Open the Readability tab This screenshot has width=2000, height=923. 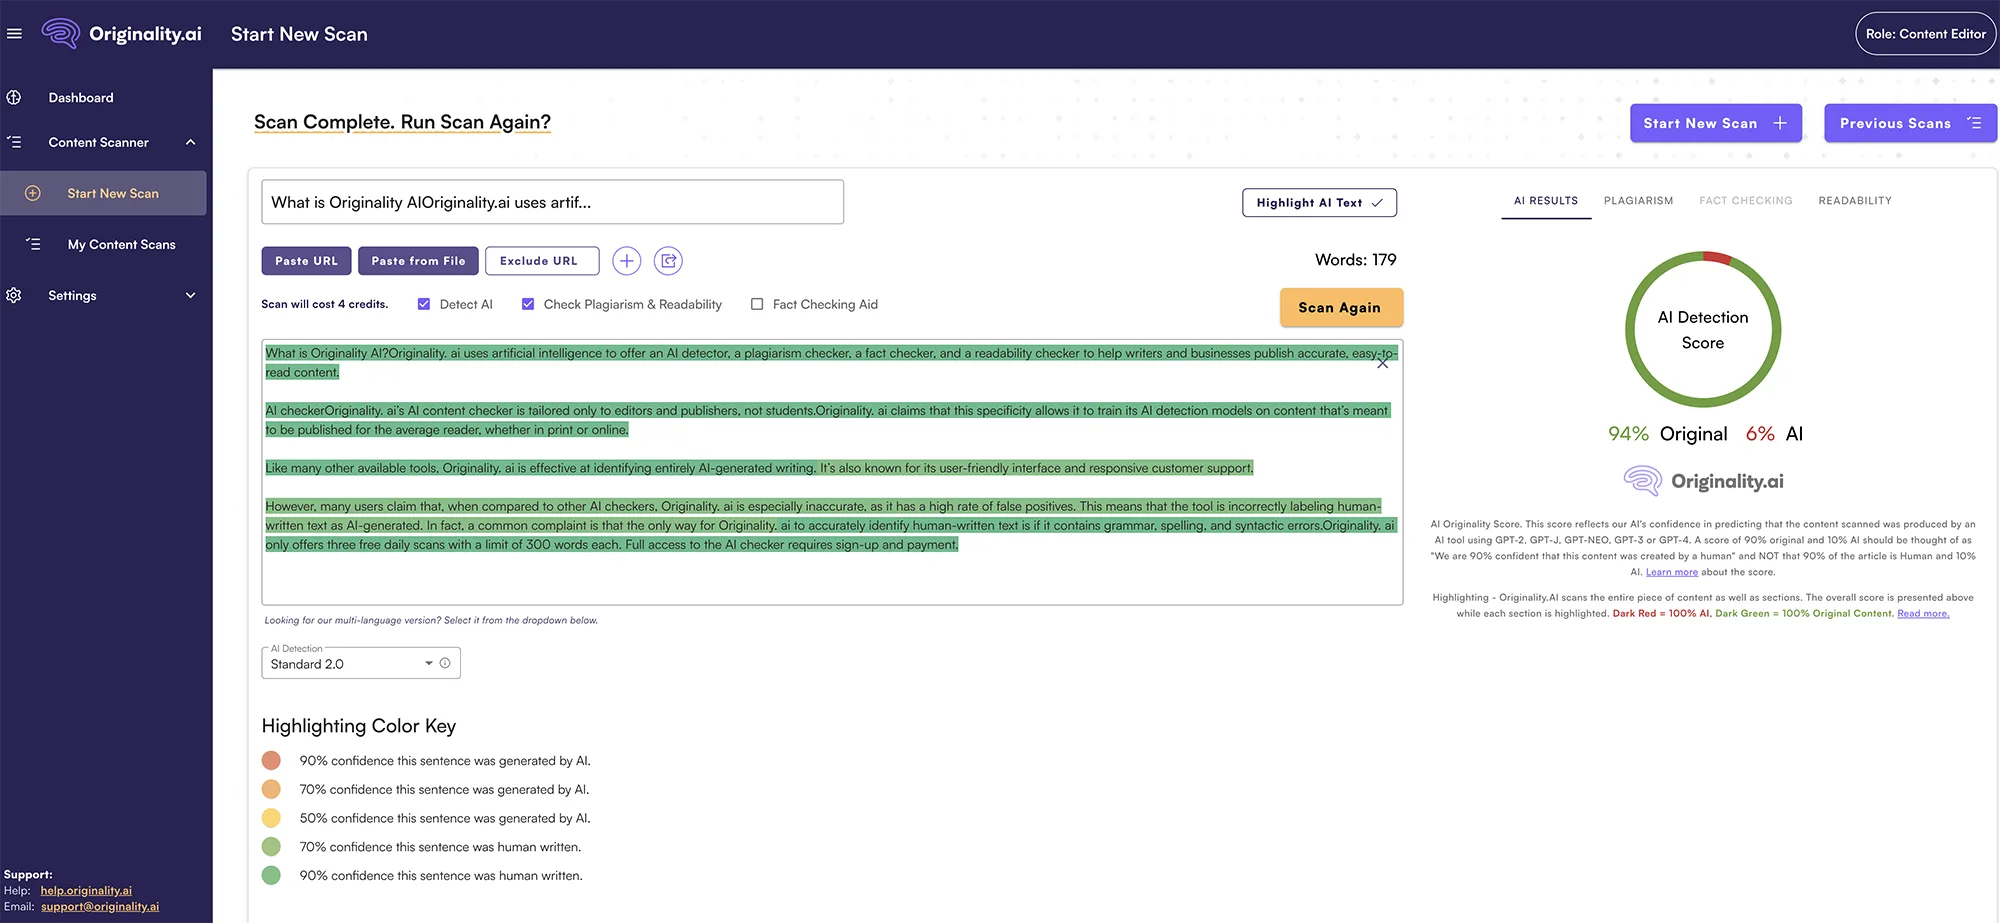click(x=1855, y=200)
